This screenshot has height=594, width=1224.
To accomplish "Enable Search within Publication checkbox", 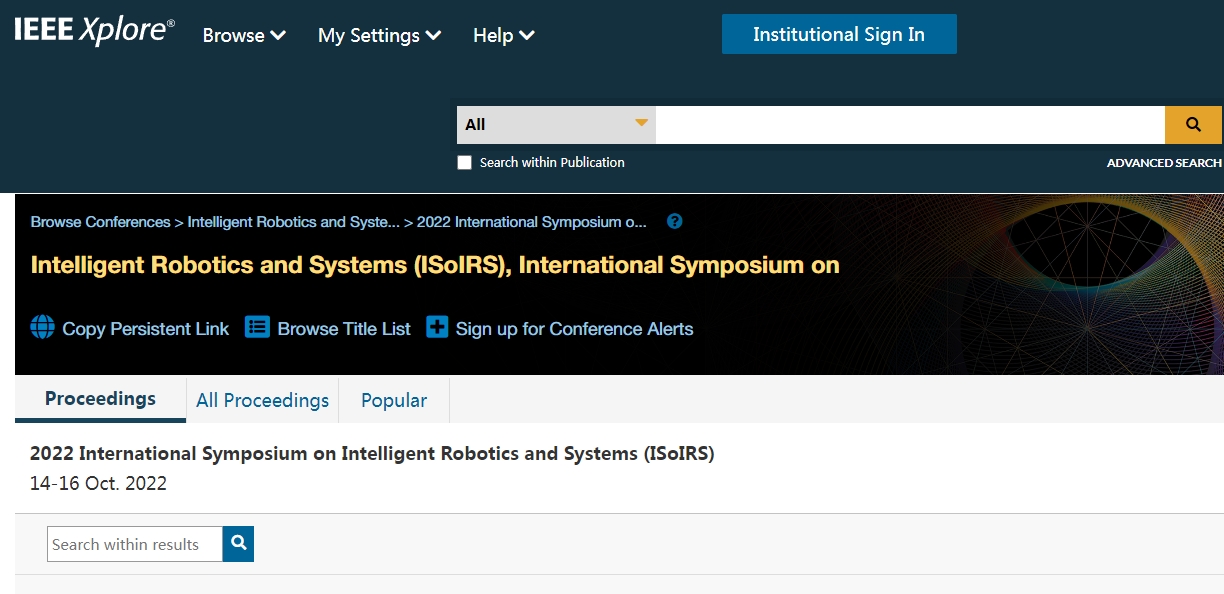I will [464, 163].
